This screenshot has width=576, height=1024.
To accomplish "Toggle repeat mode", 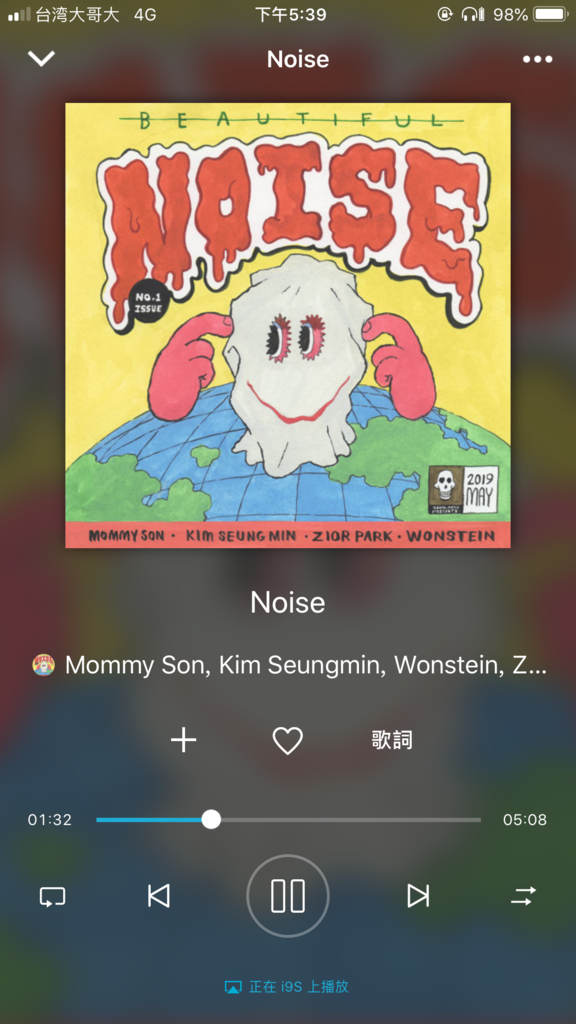I will click(x=52, y=895).
